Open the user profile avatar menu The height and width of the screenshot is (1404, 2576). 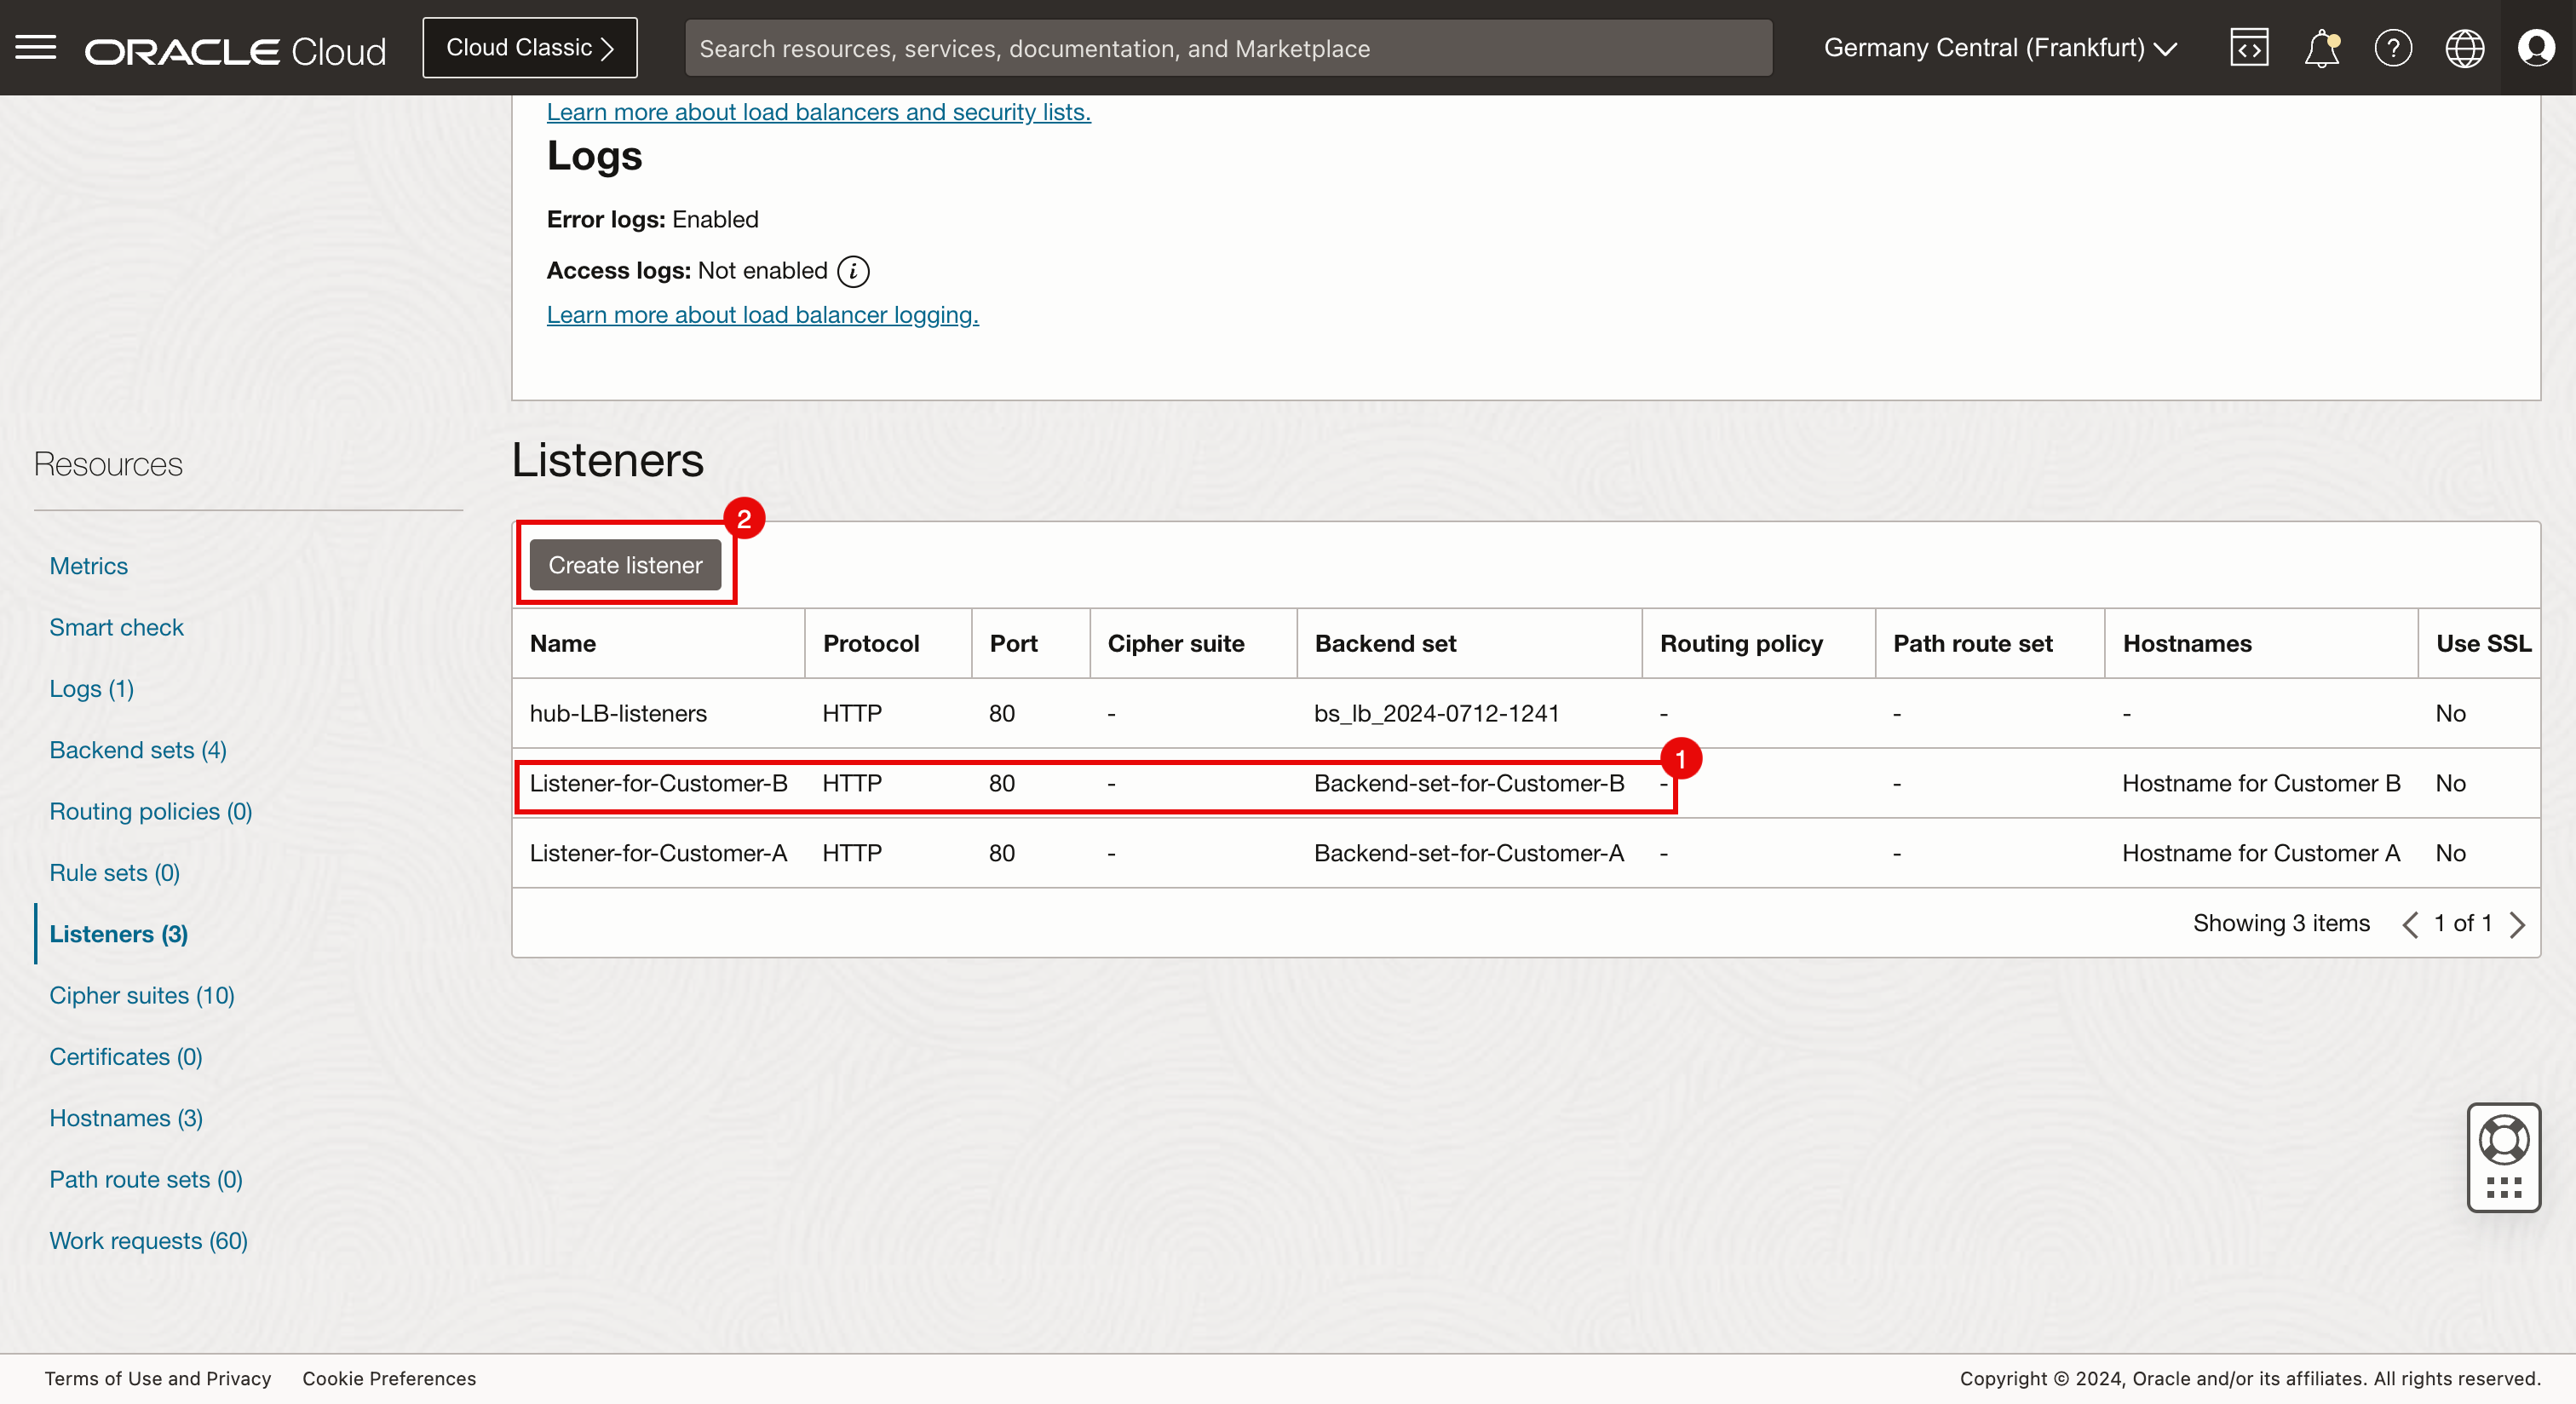point(2536,48)
